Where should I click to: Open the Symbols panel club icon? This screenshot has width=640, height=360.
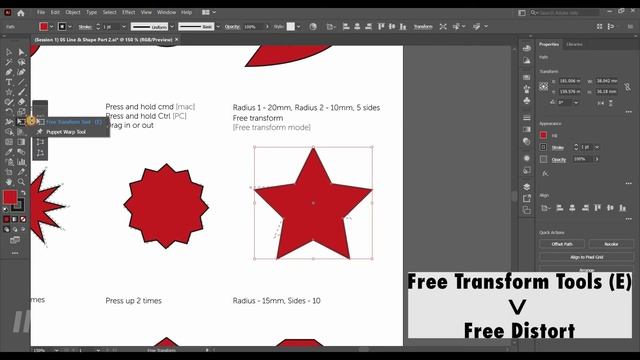pos(527,100)
